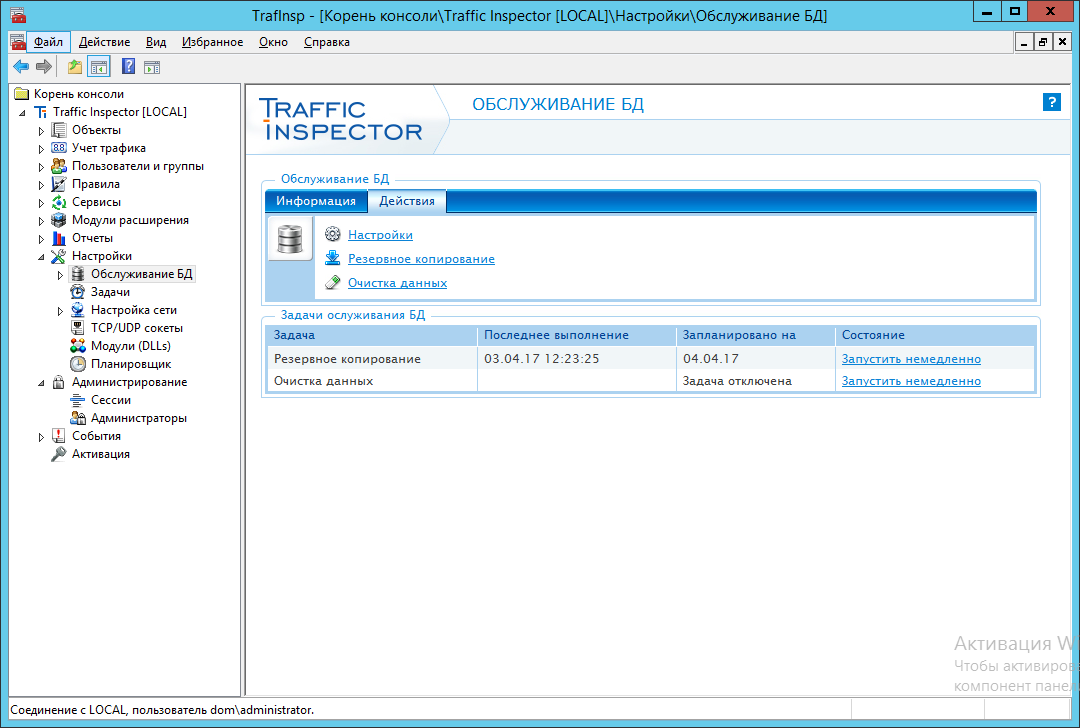
Task: Click the Администраторы users icon
Action: [78, 418]
